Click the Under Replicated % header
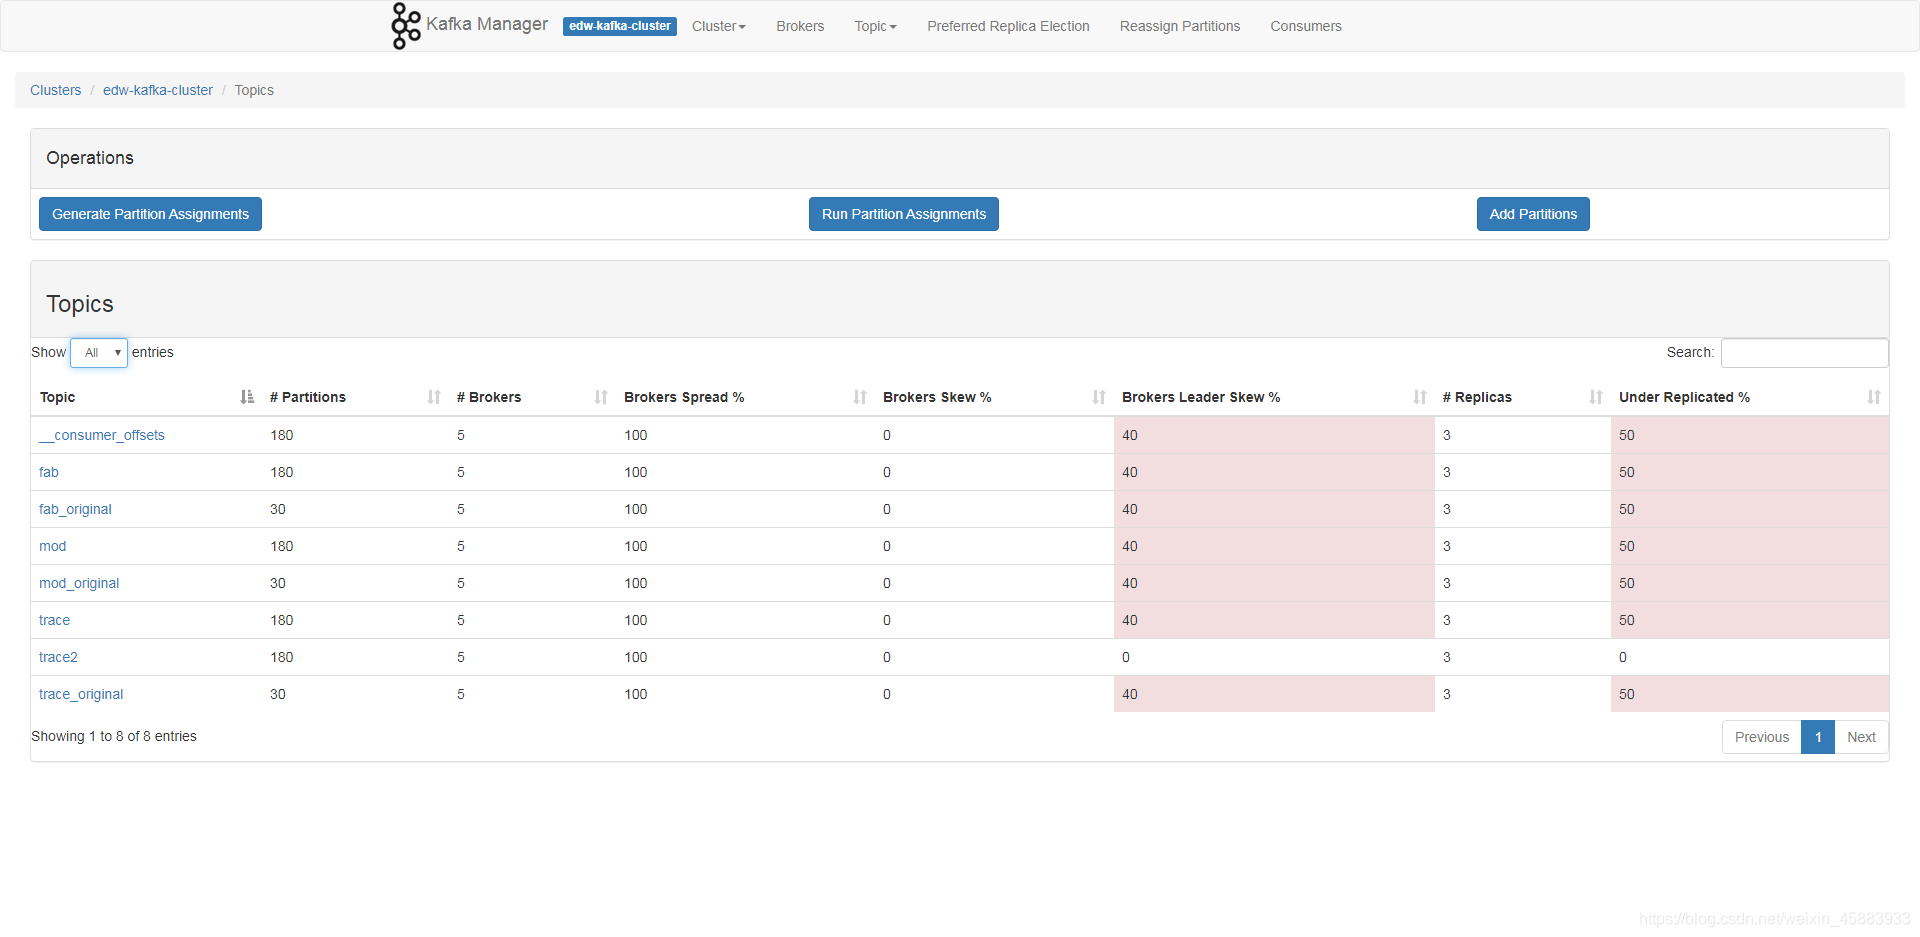This screenshot has height=937, width=1920. click(1684, 397)
